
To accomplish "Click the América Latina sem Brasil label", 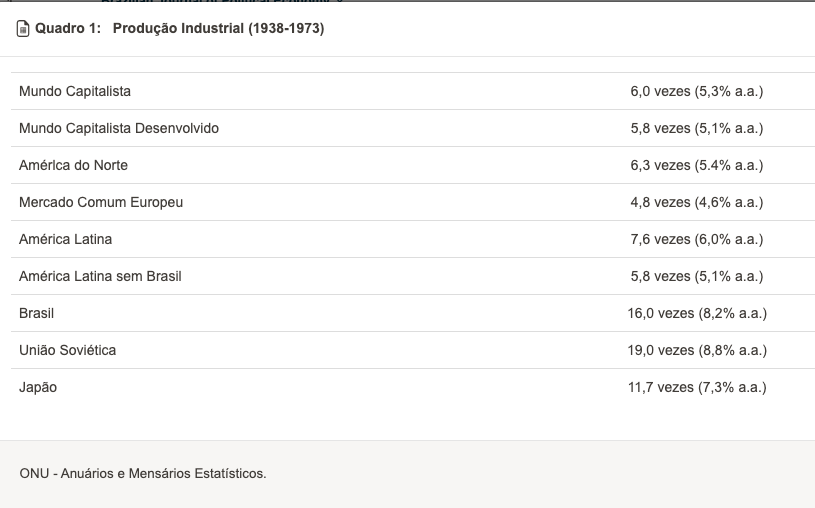I will point(100,276).
